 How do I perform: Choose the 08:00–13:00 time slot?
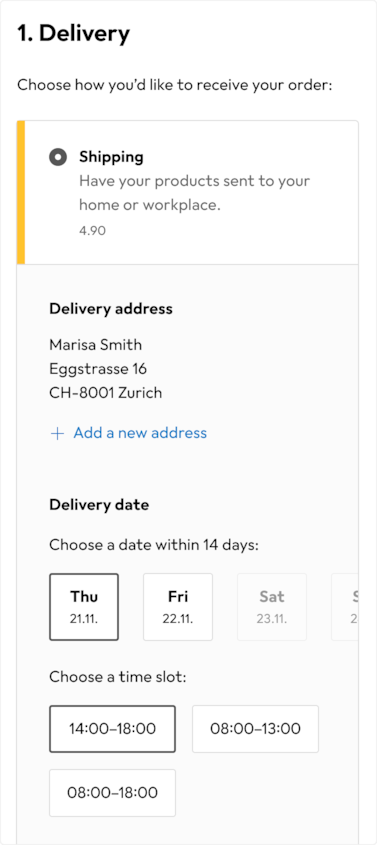click(x=255, y=729)
